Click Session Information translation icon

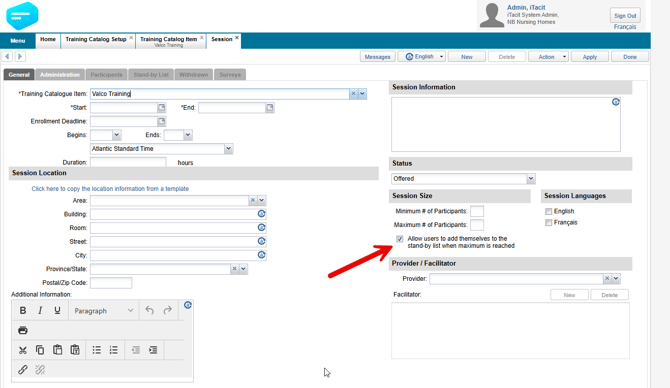[616, 102]
